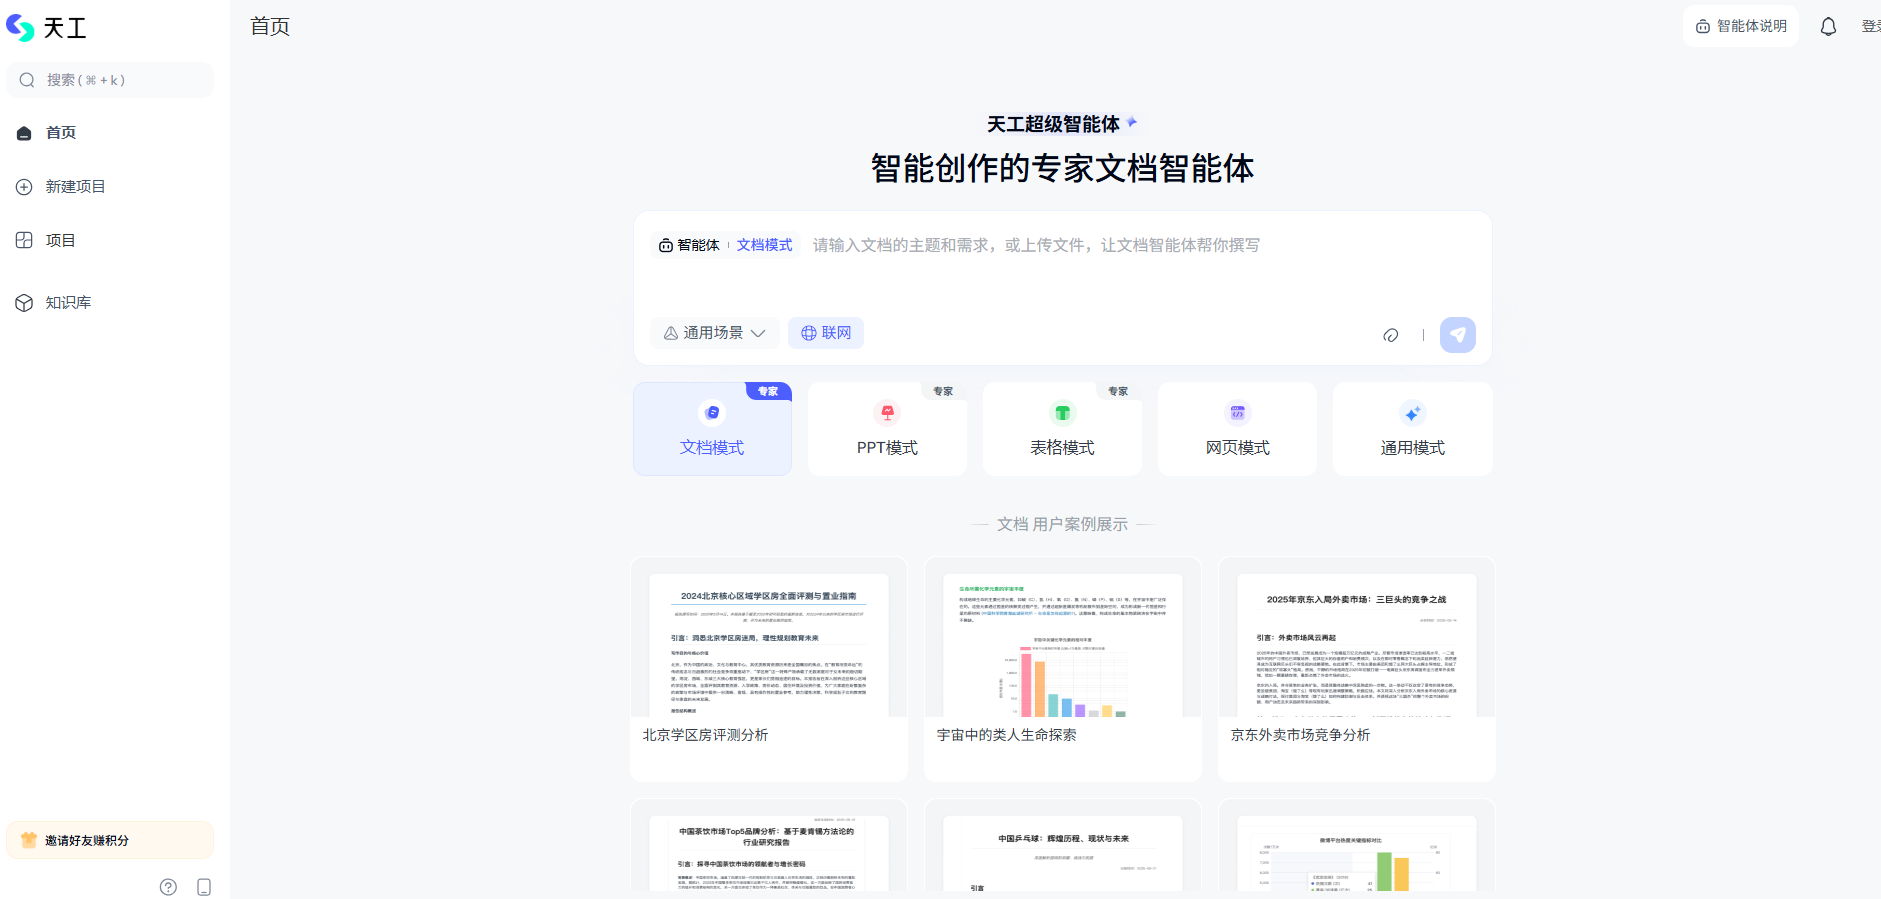Click the 项目 grid icon
Screen dimensions: 1881x899
point(24,240)
